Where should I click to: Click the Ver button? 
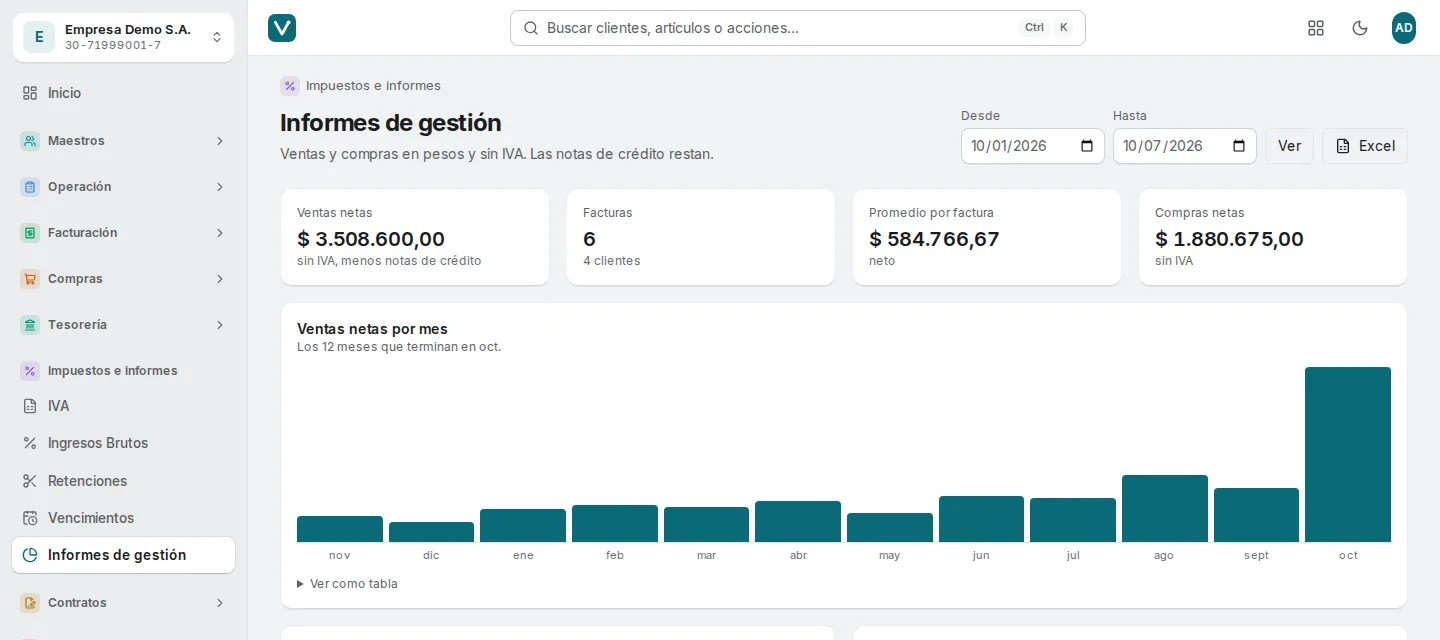(1289, 146)
